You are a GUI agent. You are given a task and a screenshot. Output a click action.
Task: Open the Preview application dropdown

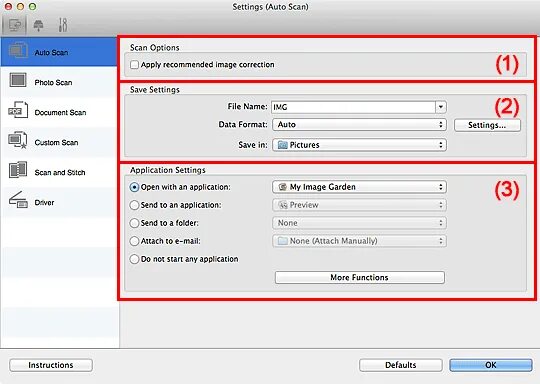pos(359,205)
